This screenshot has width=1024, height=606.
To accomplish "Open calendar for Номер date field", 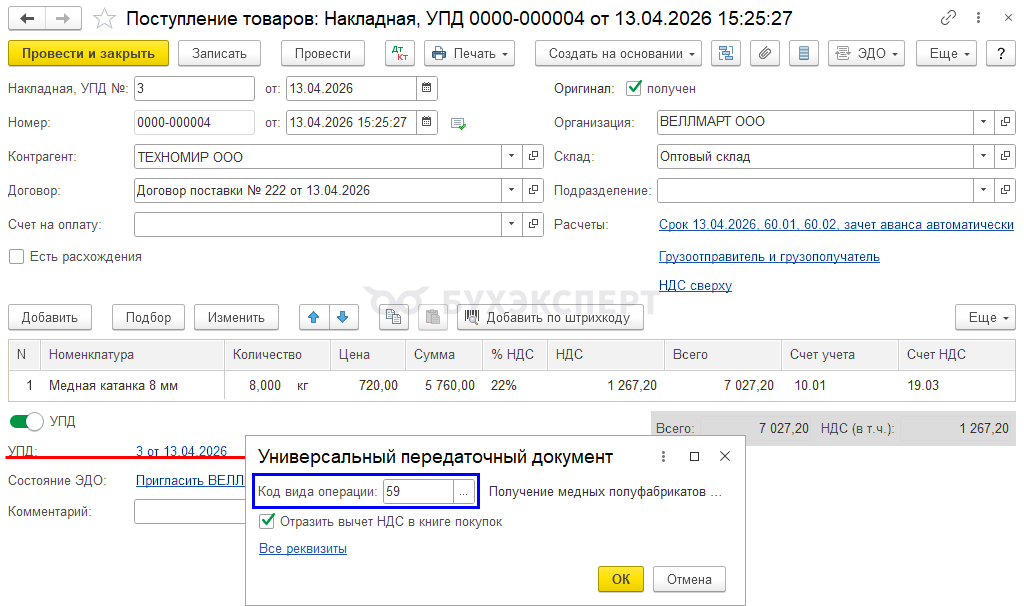I will point(426,122).
